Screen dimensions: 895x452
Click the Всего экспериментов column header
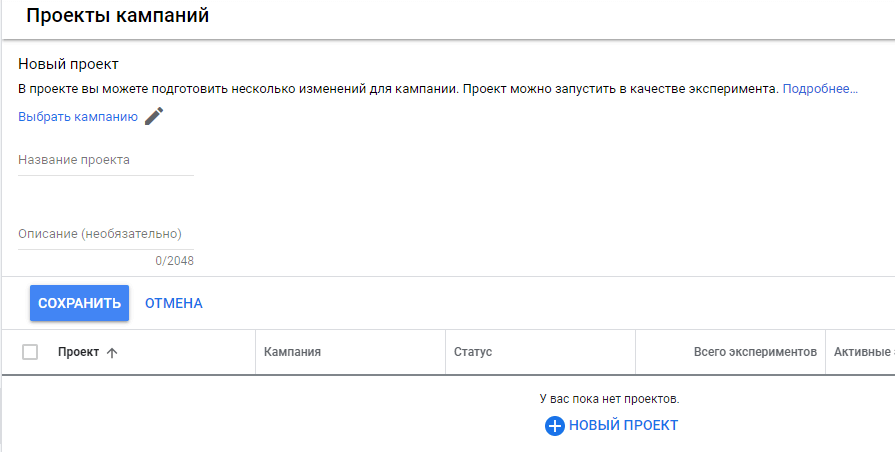click(755, 352)
